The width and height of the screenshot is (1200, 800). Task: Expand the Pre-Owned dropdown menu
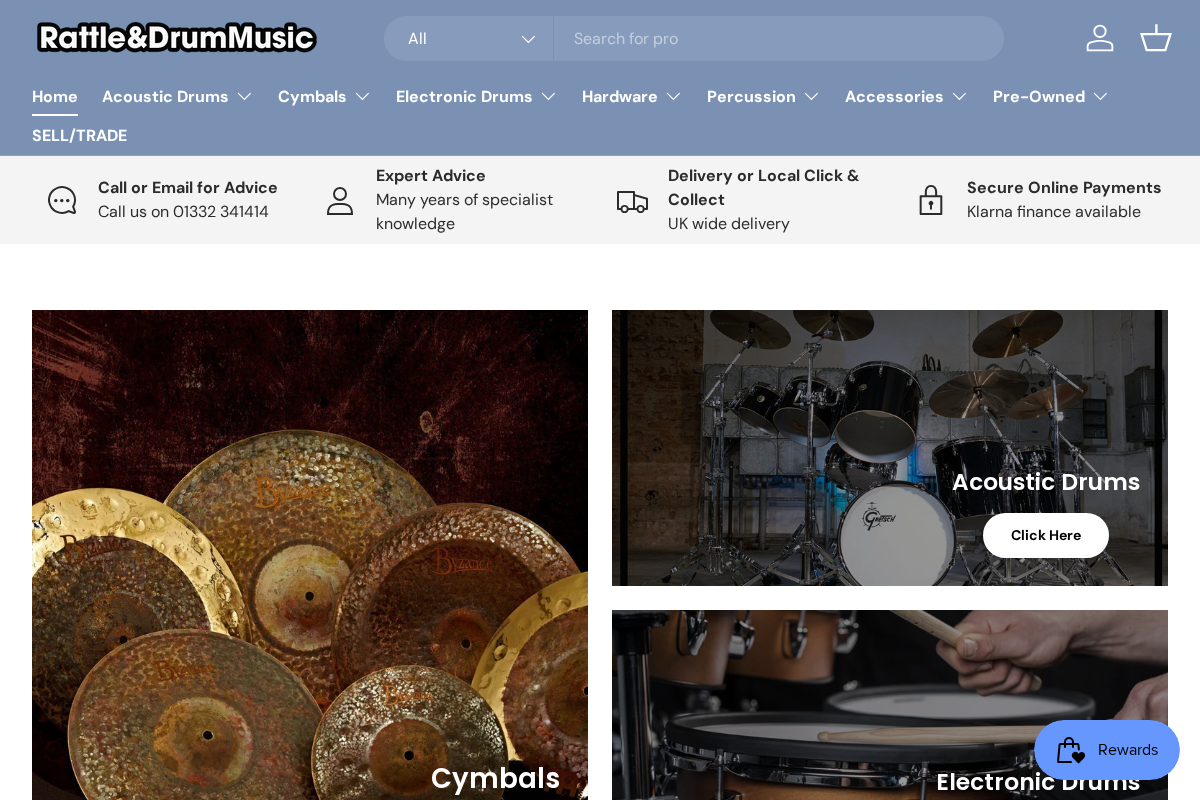tap(1100, 97)
